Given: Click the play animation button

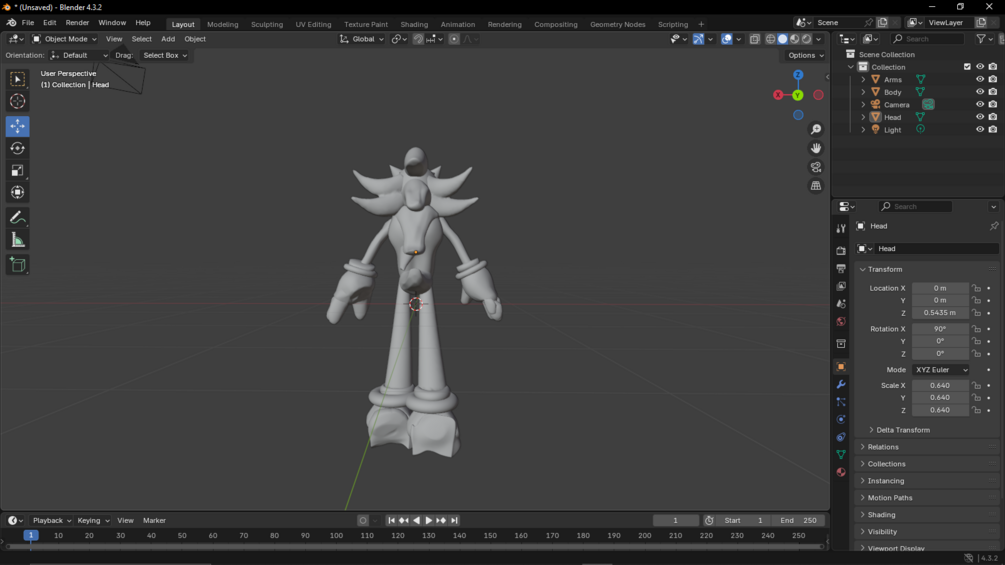Looking at the screenshot, I should point(429,521).
